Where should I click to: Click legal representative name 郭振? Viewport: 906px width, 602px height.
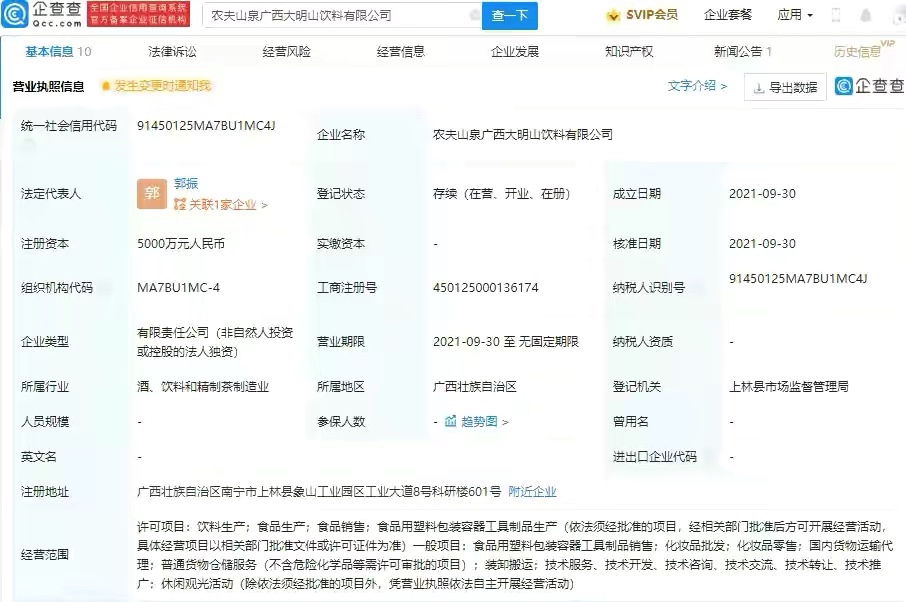tap(186, 183)
